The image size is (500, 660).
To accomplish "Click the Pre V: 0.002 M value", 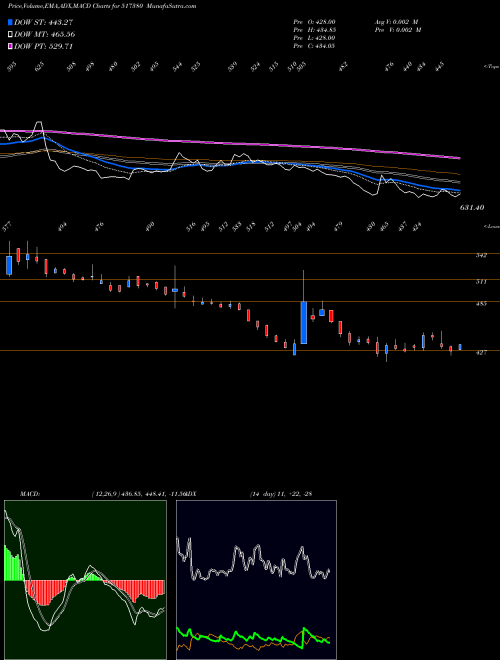I will (x=397, y=30).
